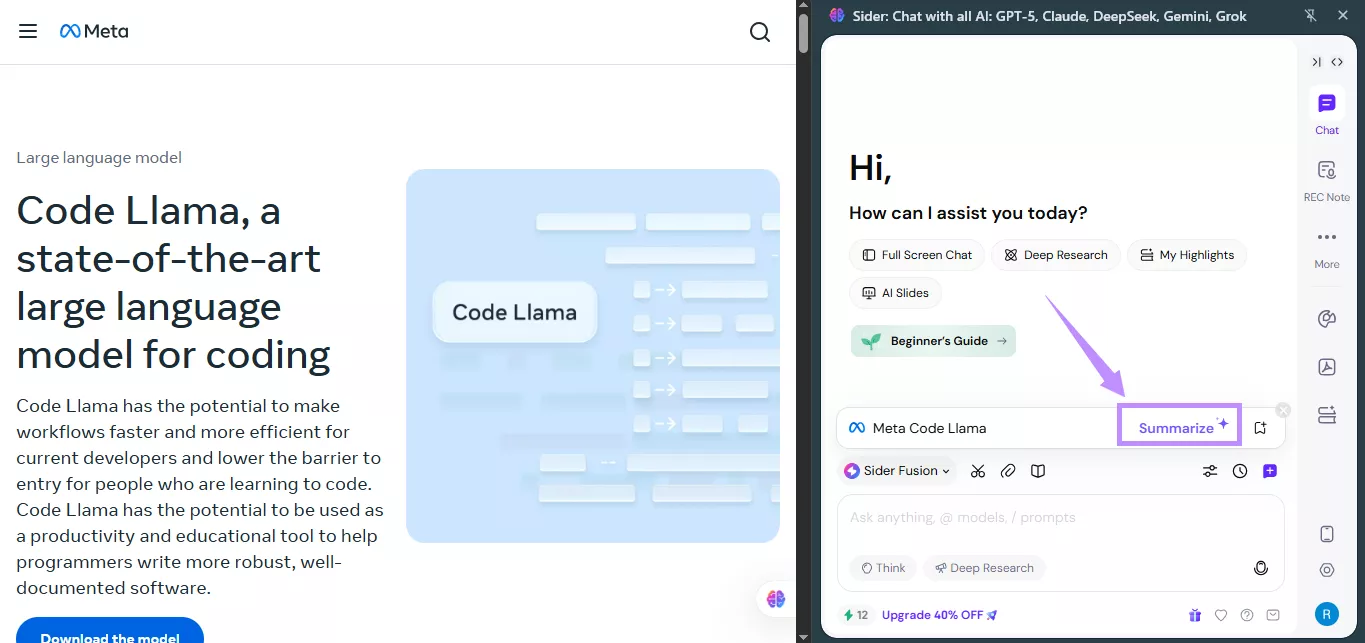Open the prompt library book icon

1038,471
